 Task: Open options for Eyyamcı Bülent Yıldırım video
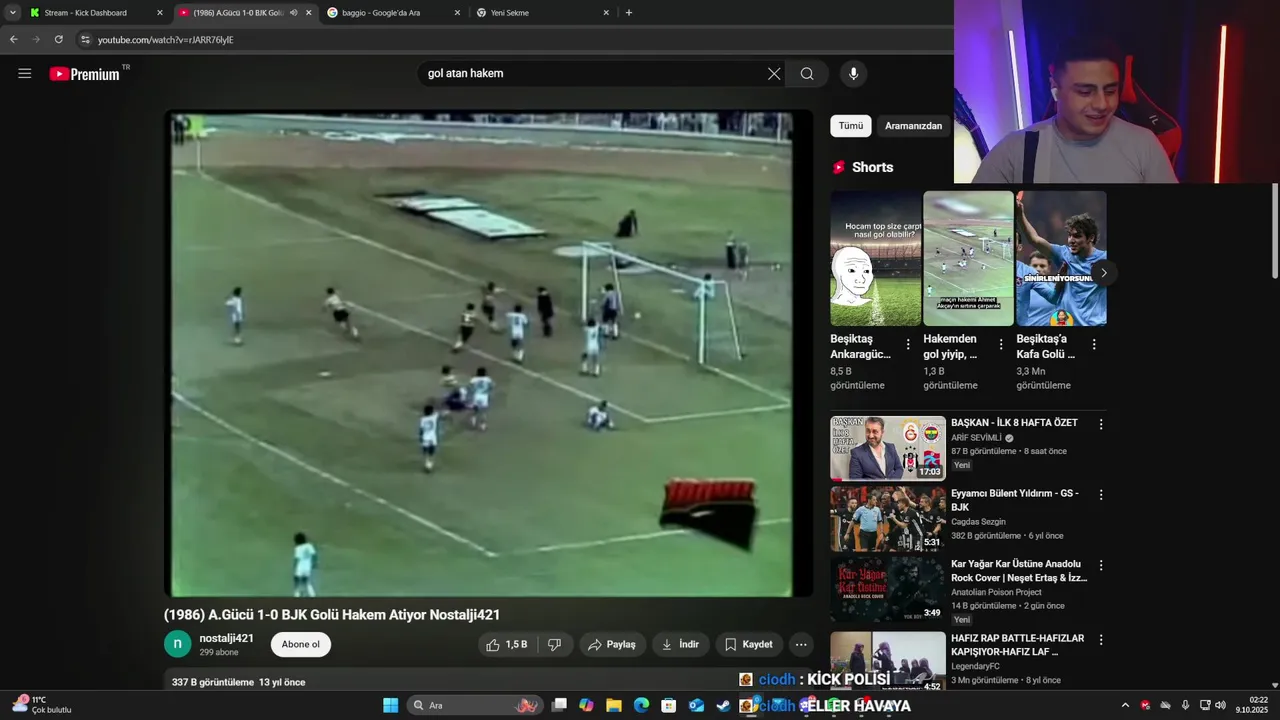pos(1101,495)
